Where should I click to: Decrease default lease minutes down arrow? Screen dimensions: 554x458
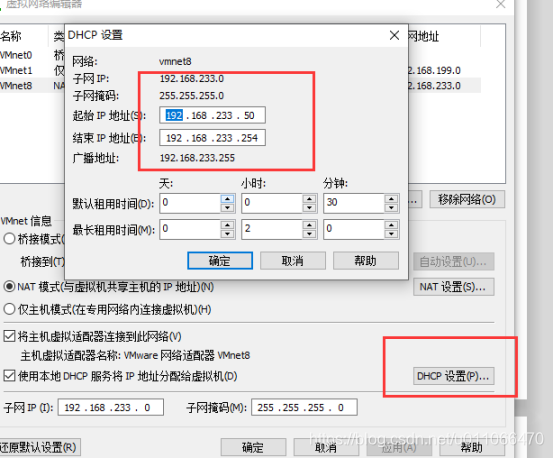(391, 208)
